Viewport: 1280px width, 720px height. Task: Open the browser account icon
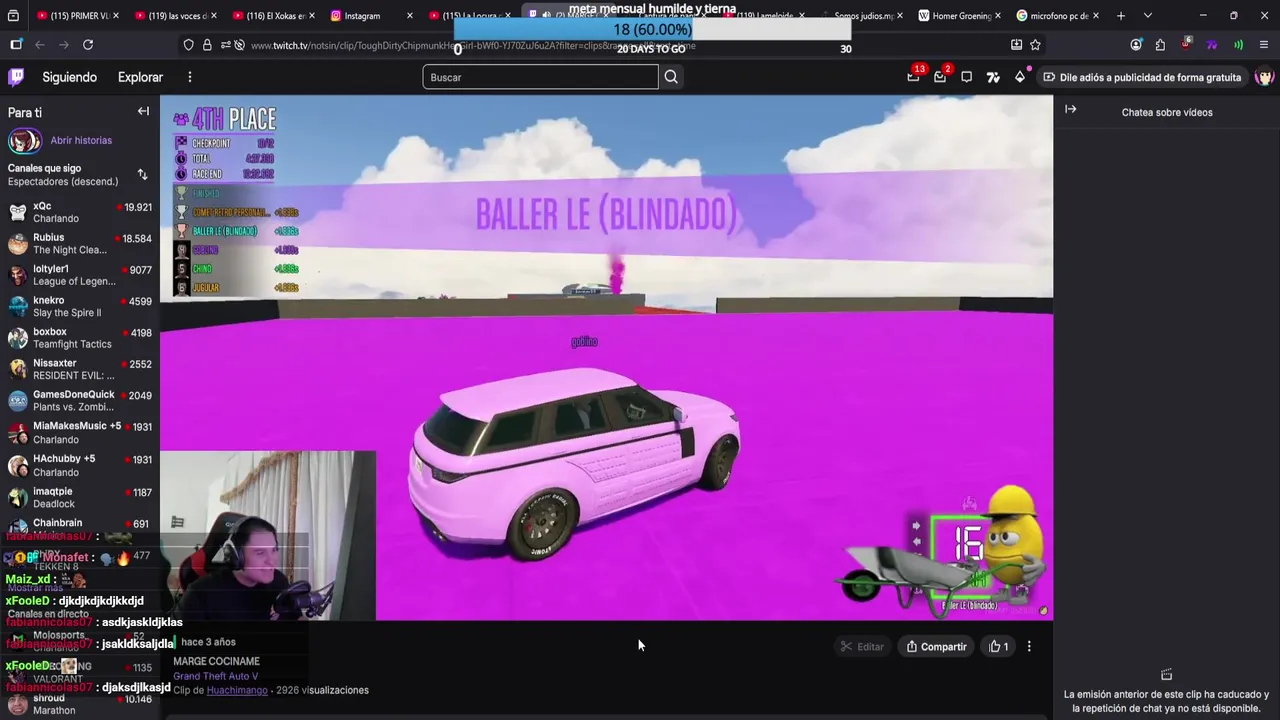(x=1136, y=45)
